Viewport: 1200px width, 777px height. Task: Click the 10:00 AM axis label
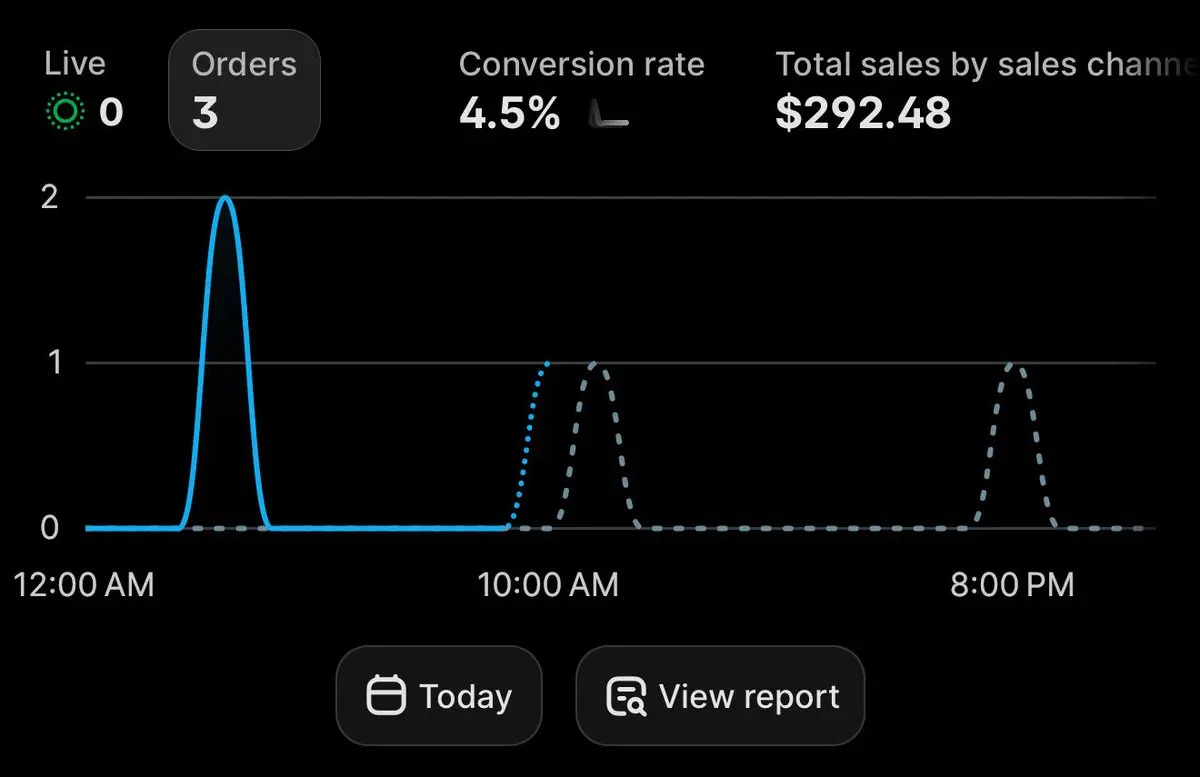point(548,584)
